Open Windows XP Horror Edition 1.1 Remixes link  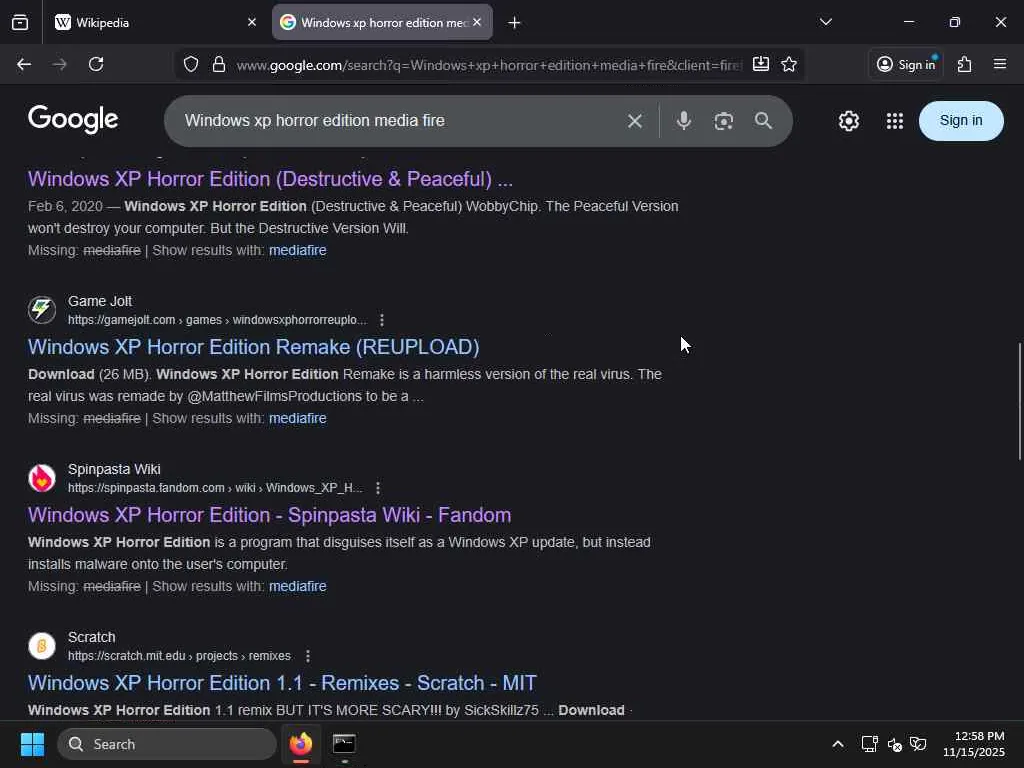282,682
